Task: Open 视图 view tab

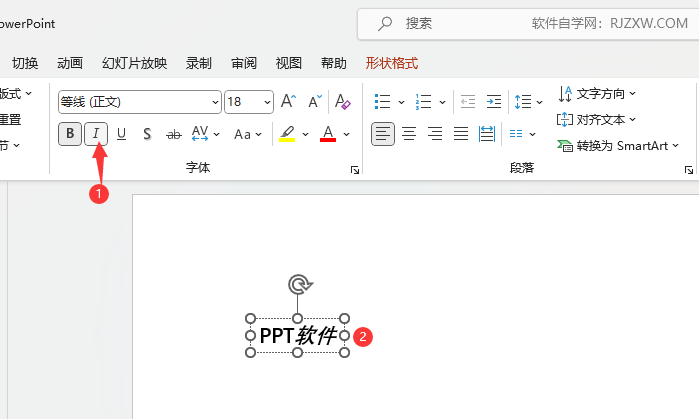Action: click(x=289, y=63)
